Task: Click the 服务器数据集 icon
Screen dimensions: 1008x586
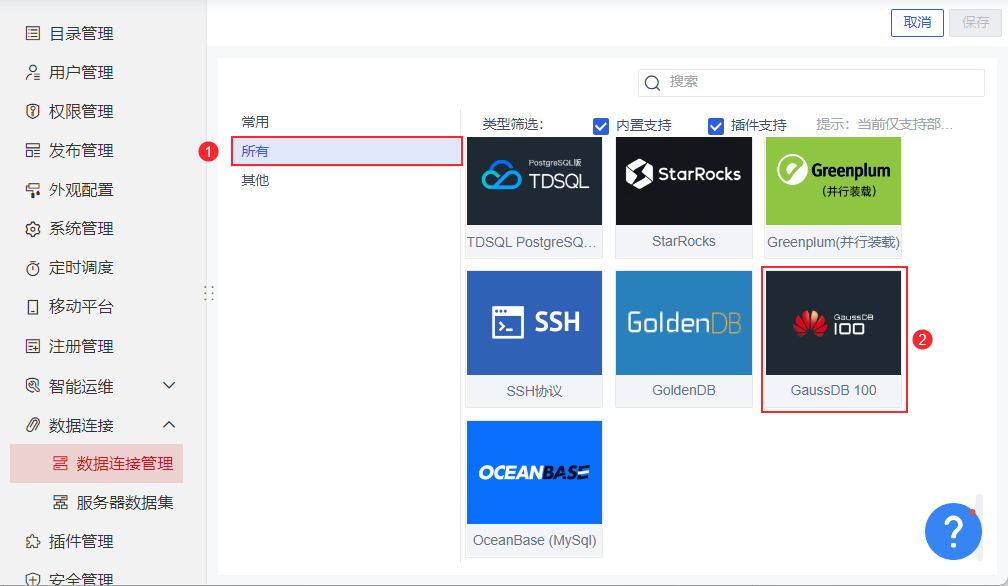Action: pyautogui.click(x=60, y=502)
